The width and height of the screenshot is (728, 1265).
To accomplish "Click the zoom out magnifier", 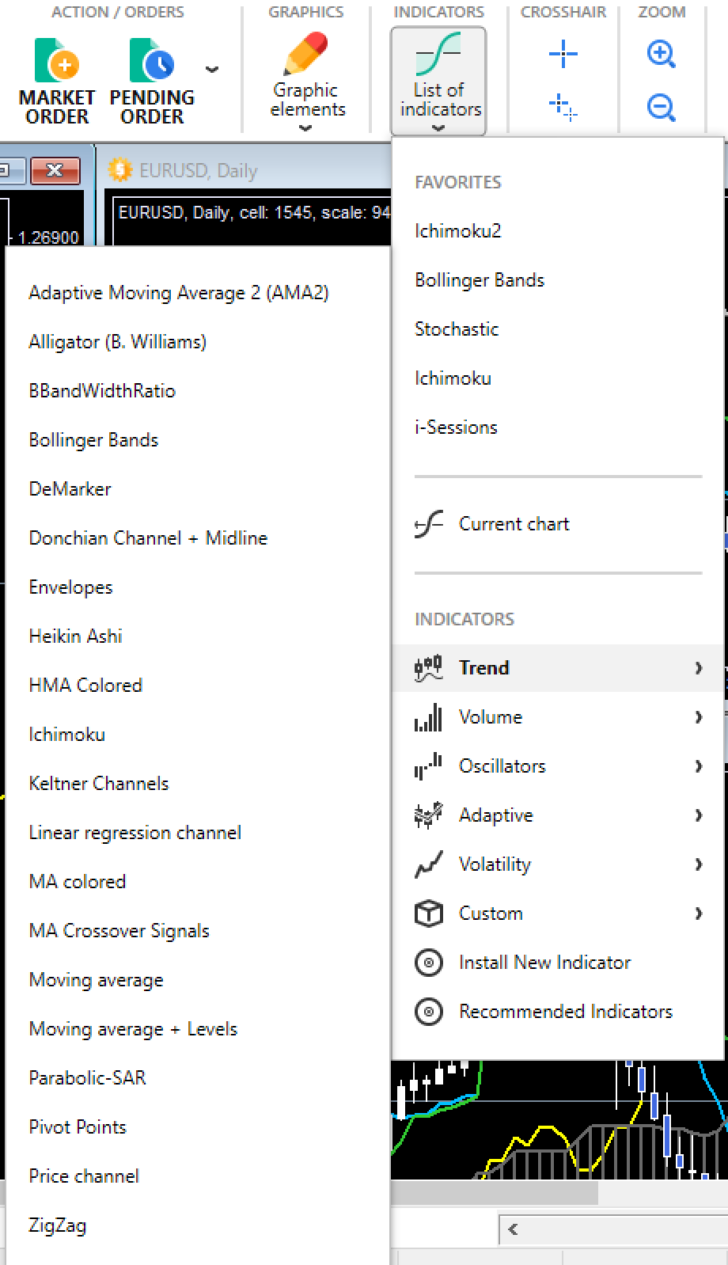I will pos(661,106).
